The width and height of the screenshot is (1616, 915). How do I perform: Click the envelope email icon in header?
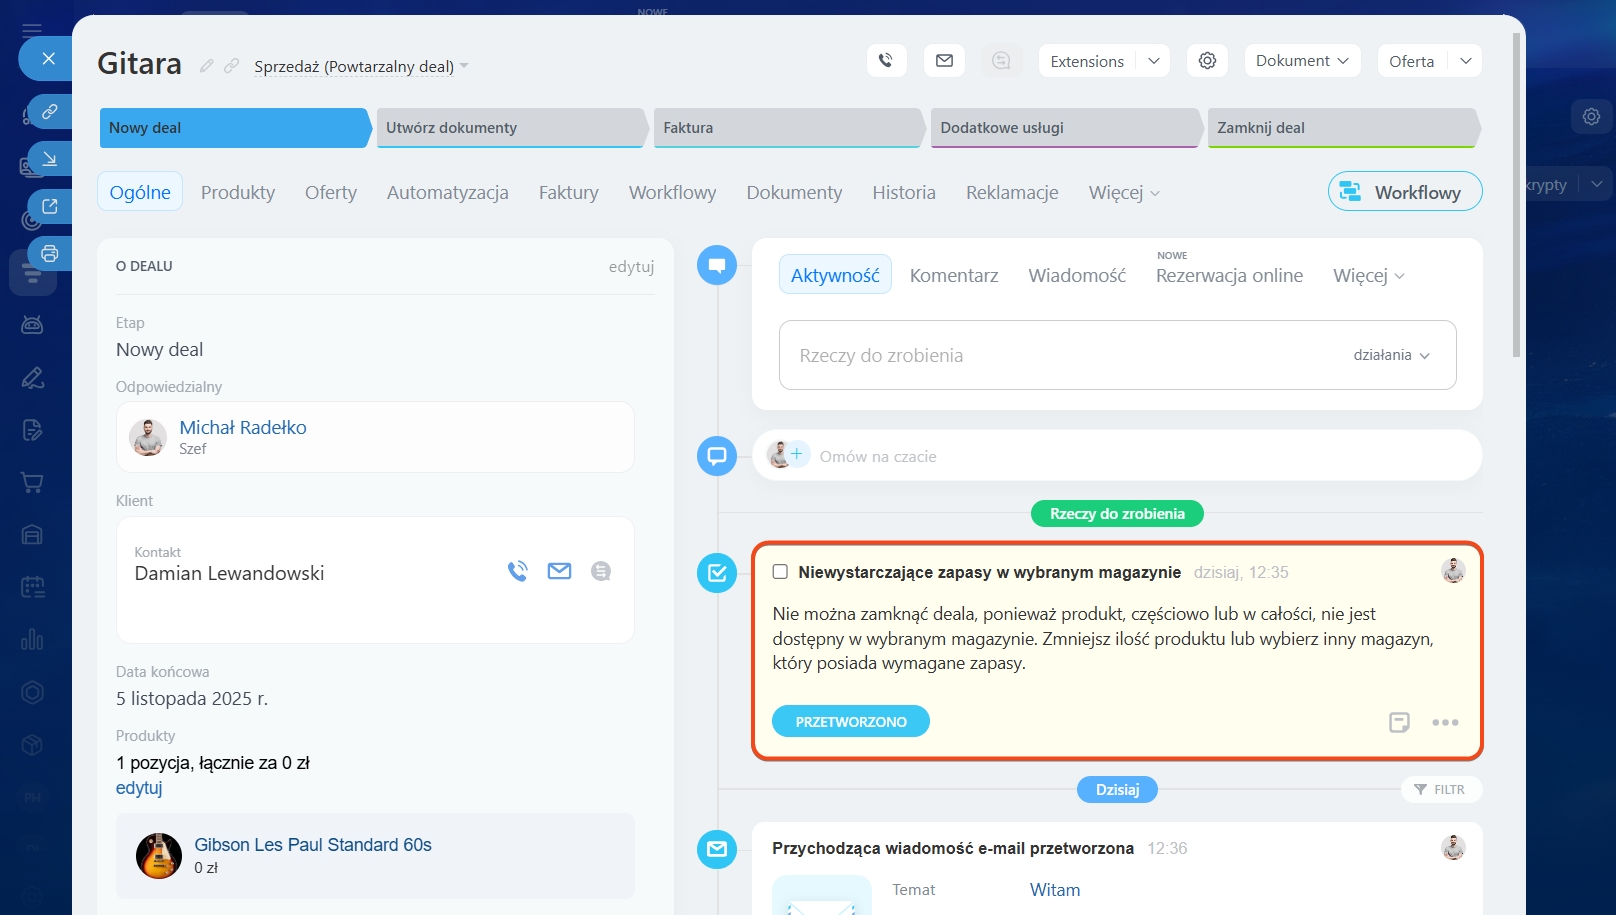tap(944, 61)
